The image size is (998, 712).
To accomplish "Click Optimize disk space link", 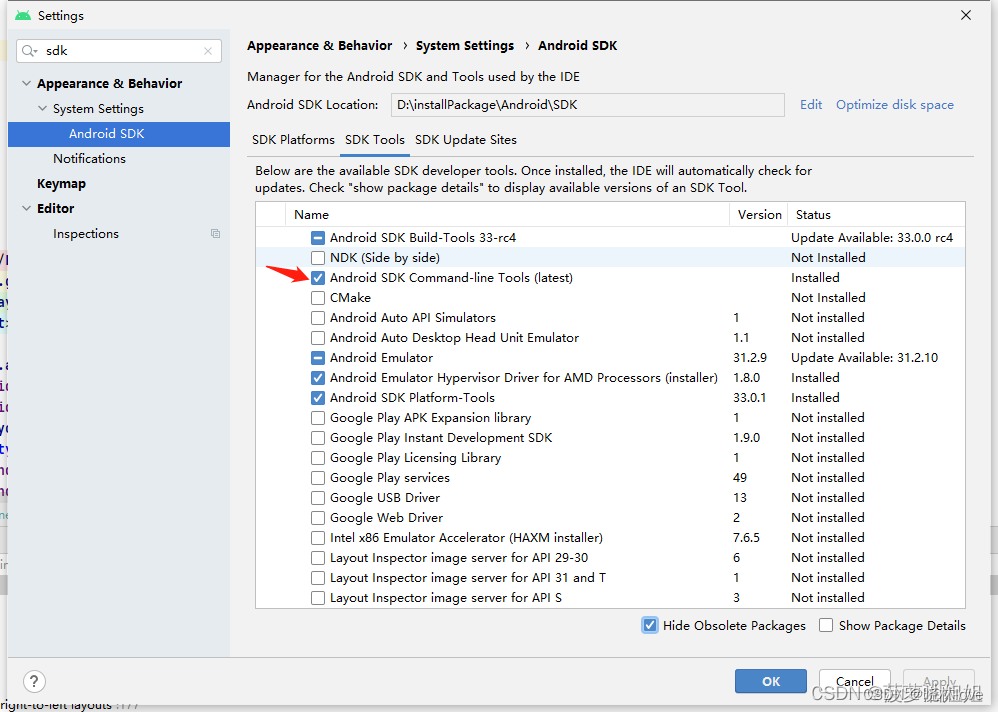I will [894, 104].
